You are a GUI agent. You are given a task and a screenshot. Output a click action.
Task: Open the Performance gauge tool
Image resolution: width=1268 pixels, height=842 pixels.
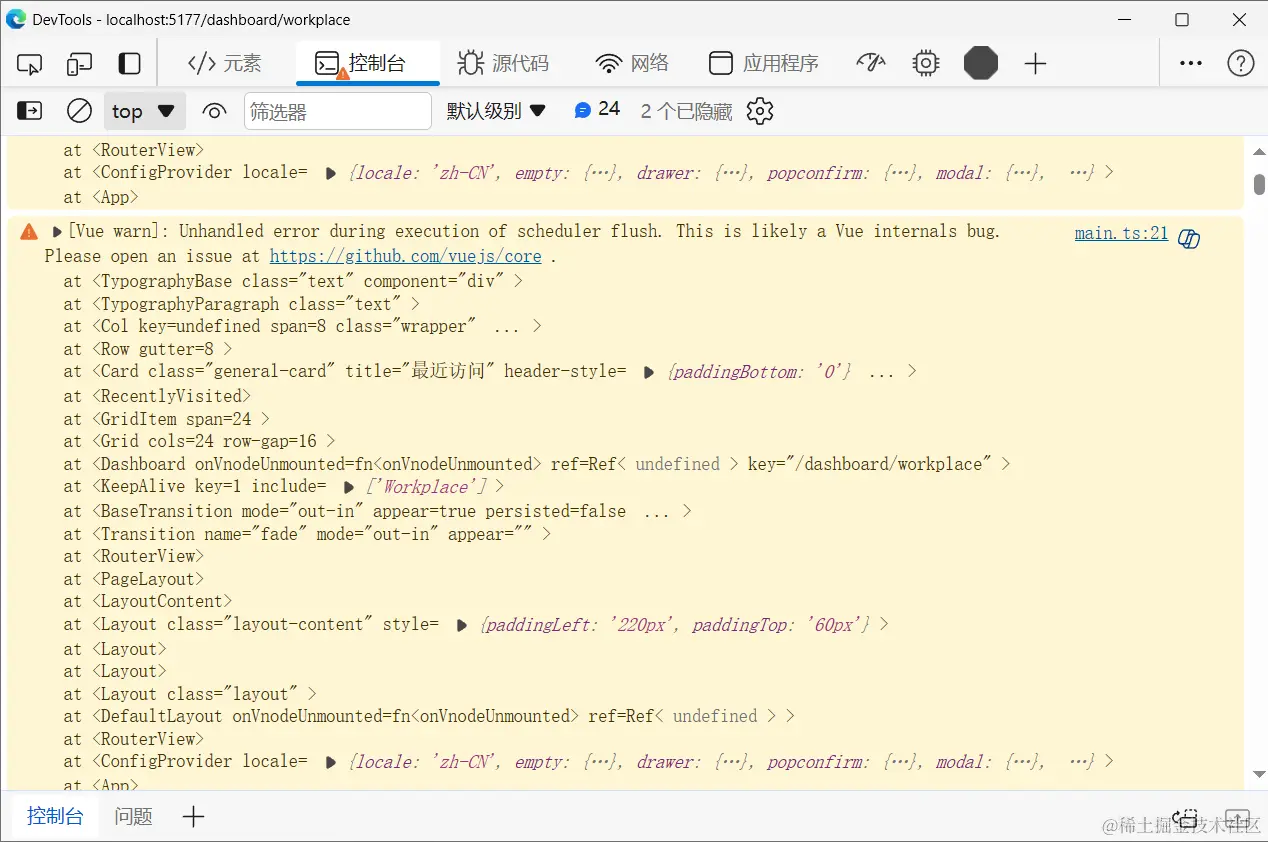[872, 64]
